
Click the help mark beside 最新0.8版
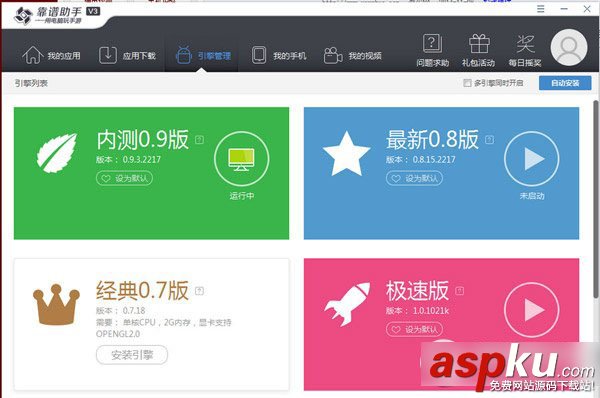tap(489, 140)
